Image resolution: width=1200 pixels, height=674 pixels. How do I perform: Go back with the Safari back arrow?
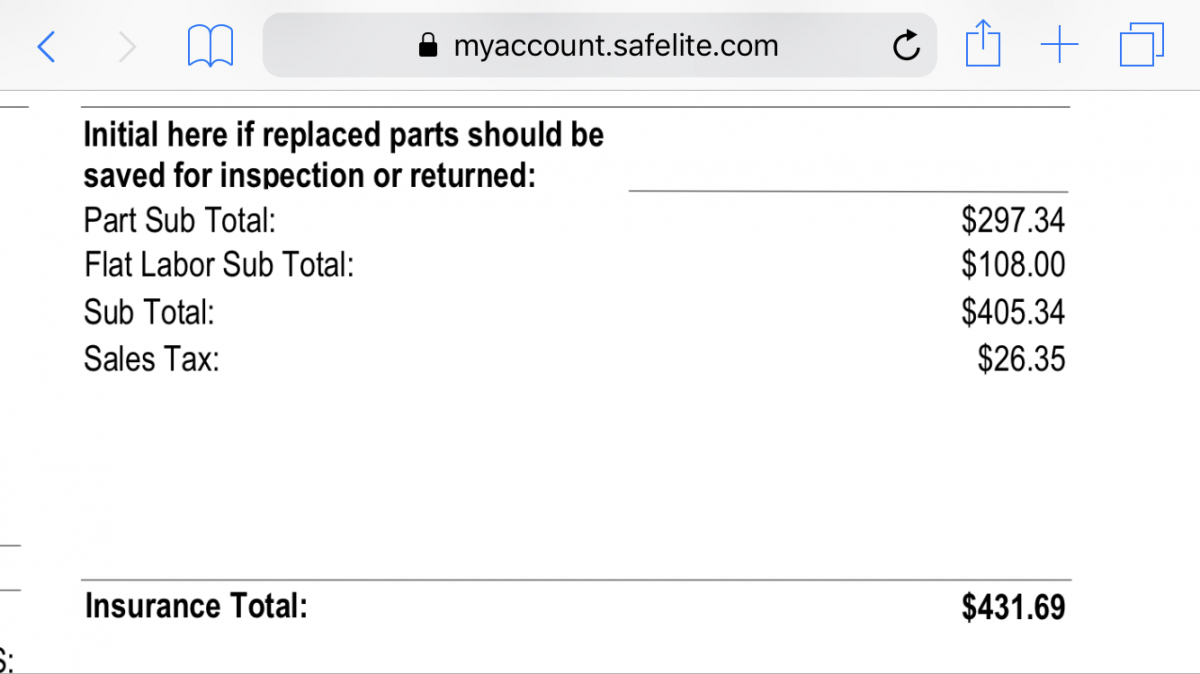(x=45, y=46)
